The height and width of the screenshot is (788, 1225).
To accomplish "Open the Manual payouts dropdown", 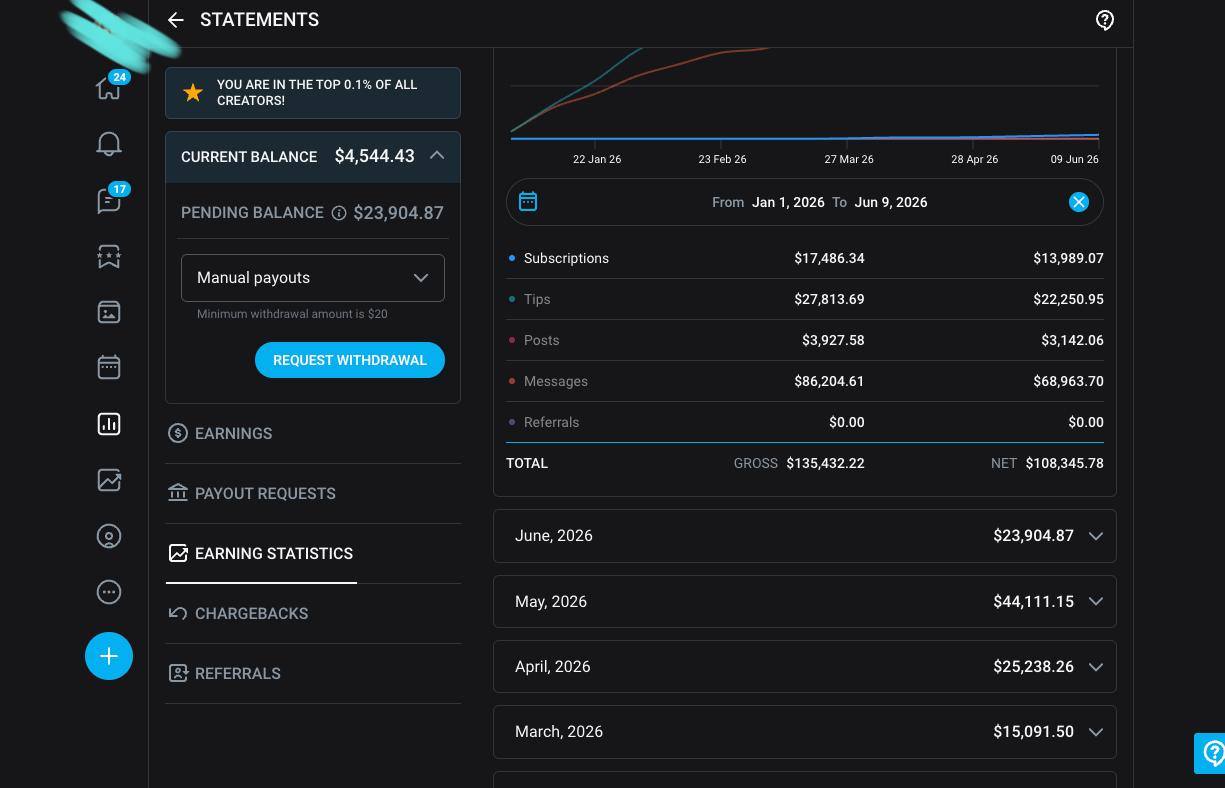I will pos(313,278).
